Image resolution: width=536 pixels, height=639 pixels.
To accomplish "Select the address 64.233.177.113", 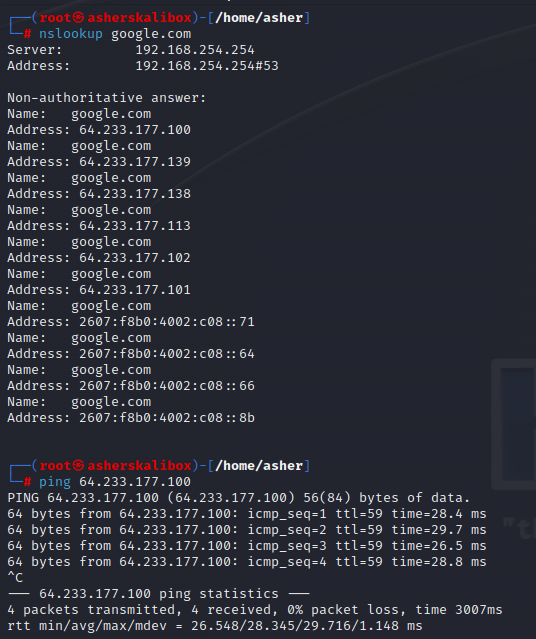I will (x=135, y=226).
